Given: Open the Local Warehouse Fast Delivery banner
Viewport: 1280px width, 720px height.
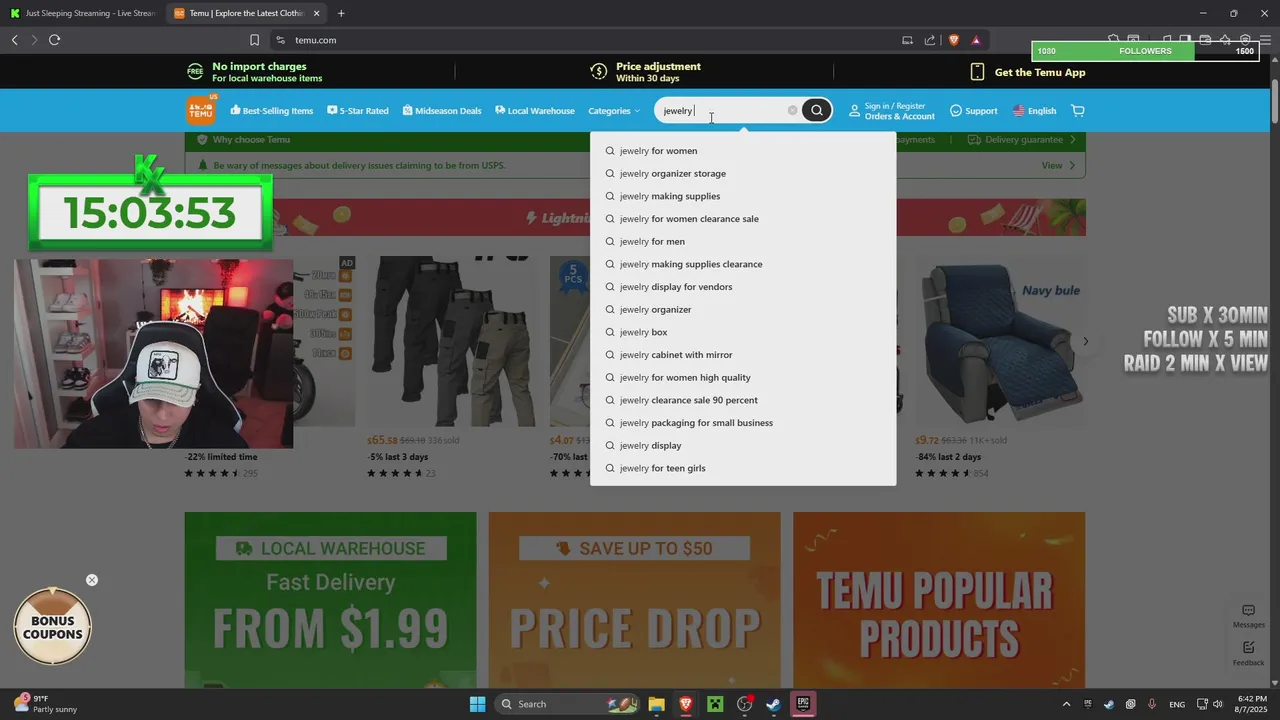Looking at the screenshot, I should point(330,600).
